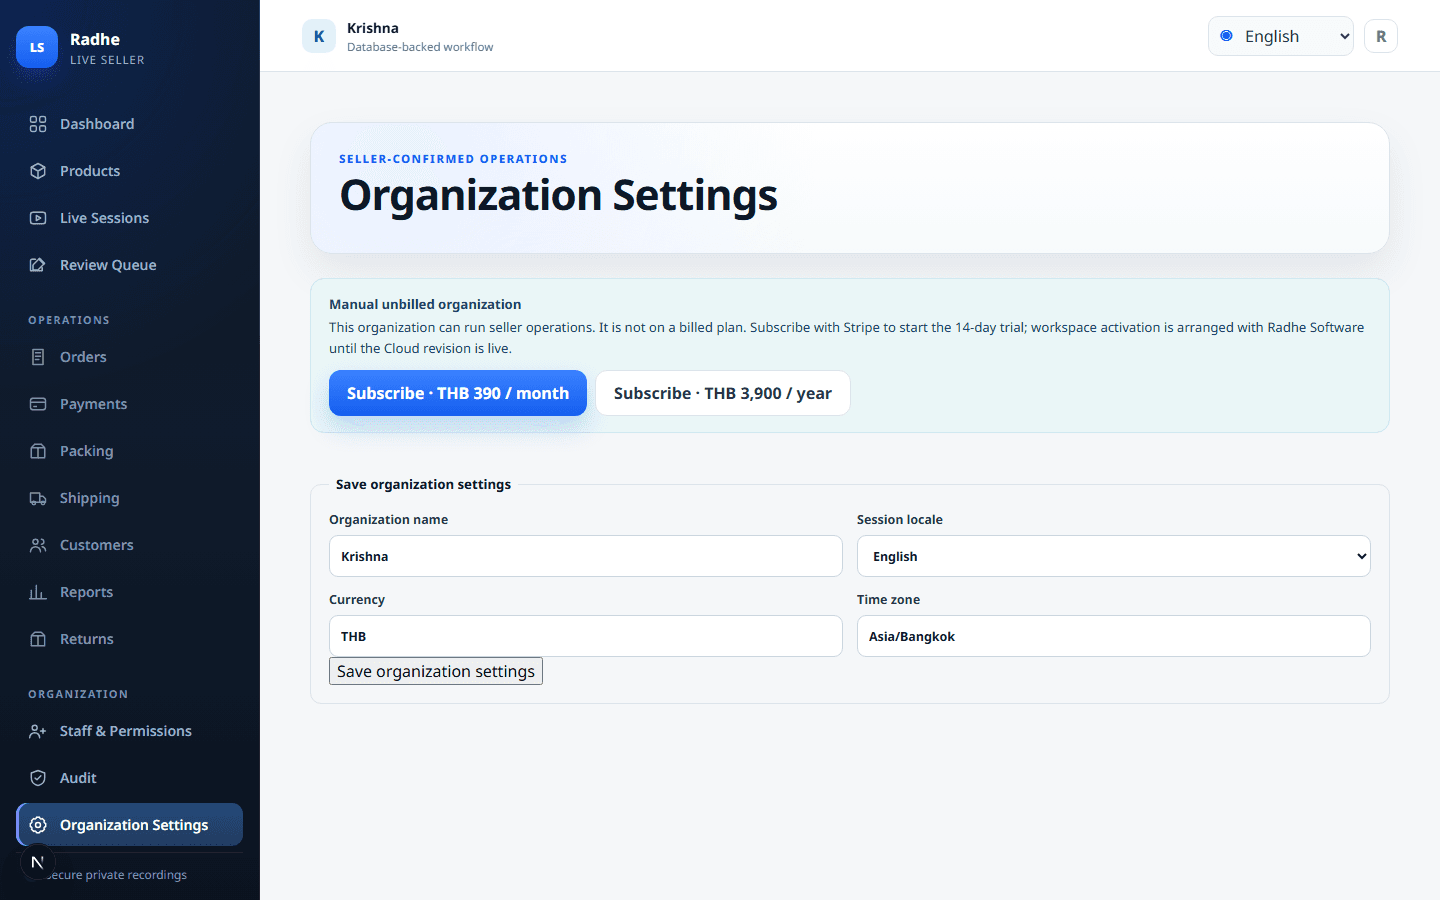The height and width of the screenshot is (900, 1440).
Task: Click "Manual unbilled organization" heading text
Action: [425, 304]
